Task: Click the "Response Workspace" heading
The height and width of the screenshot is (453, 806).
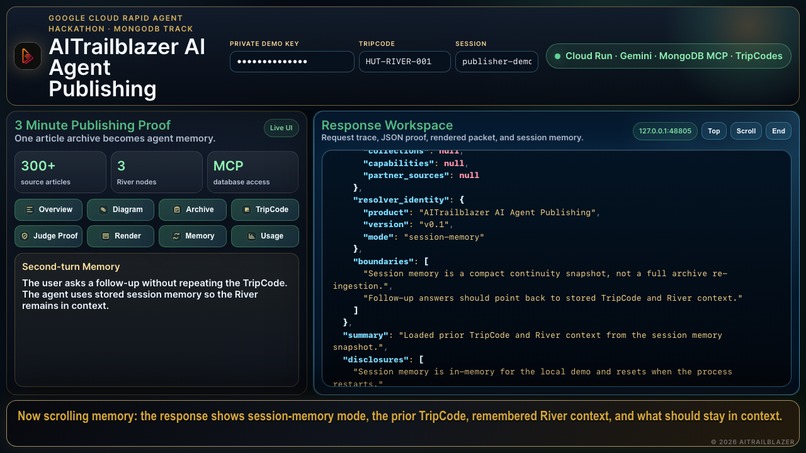Action: 387,125
